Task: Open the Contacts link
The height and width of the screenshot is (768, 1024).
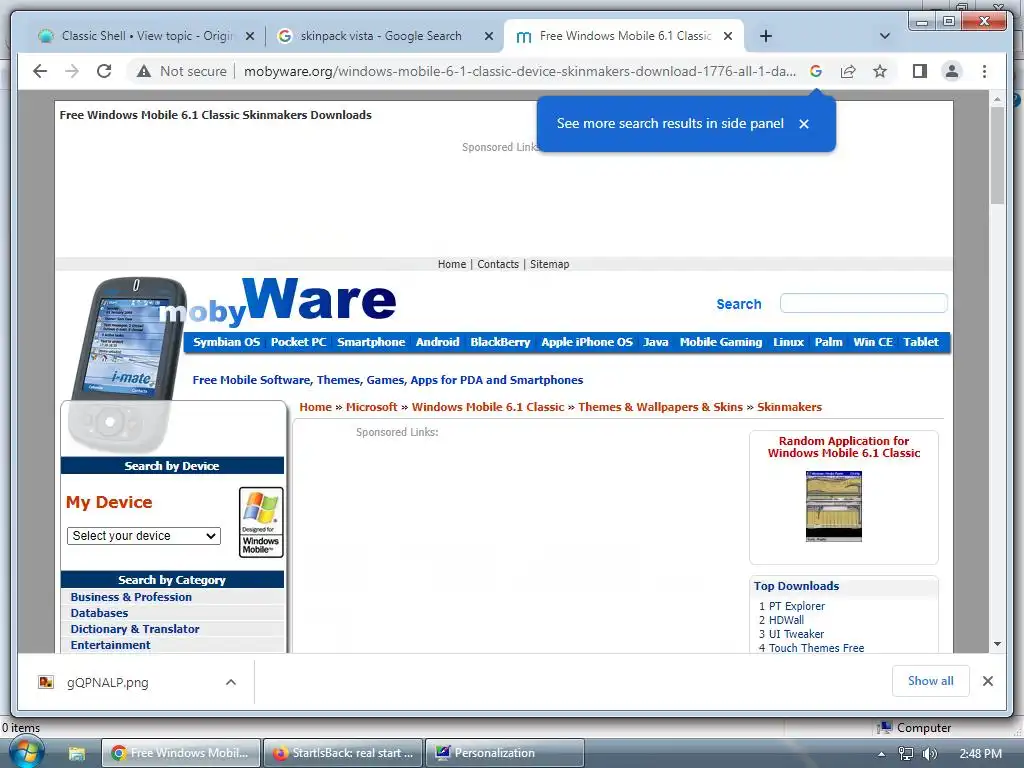Action: click(498, 264)
